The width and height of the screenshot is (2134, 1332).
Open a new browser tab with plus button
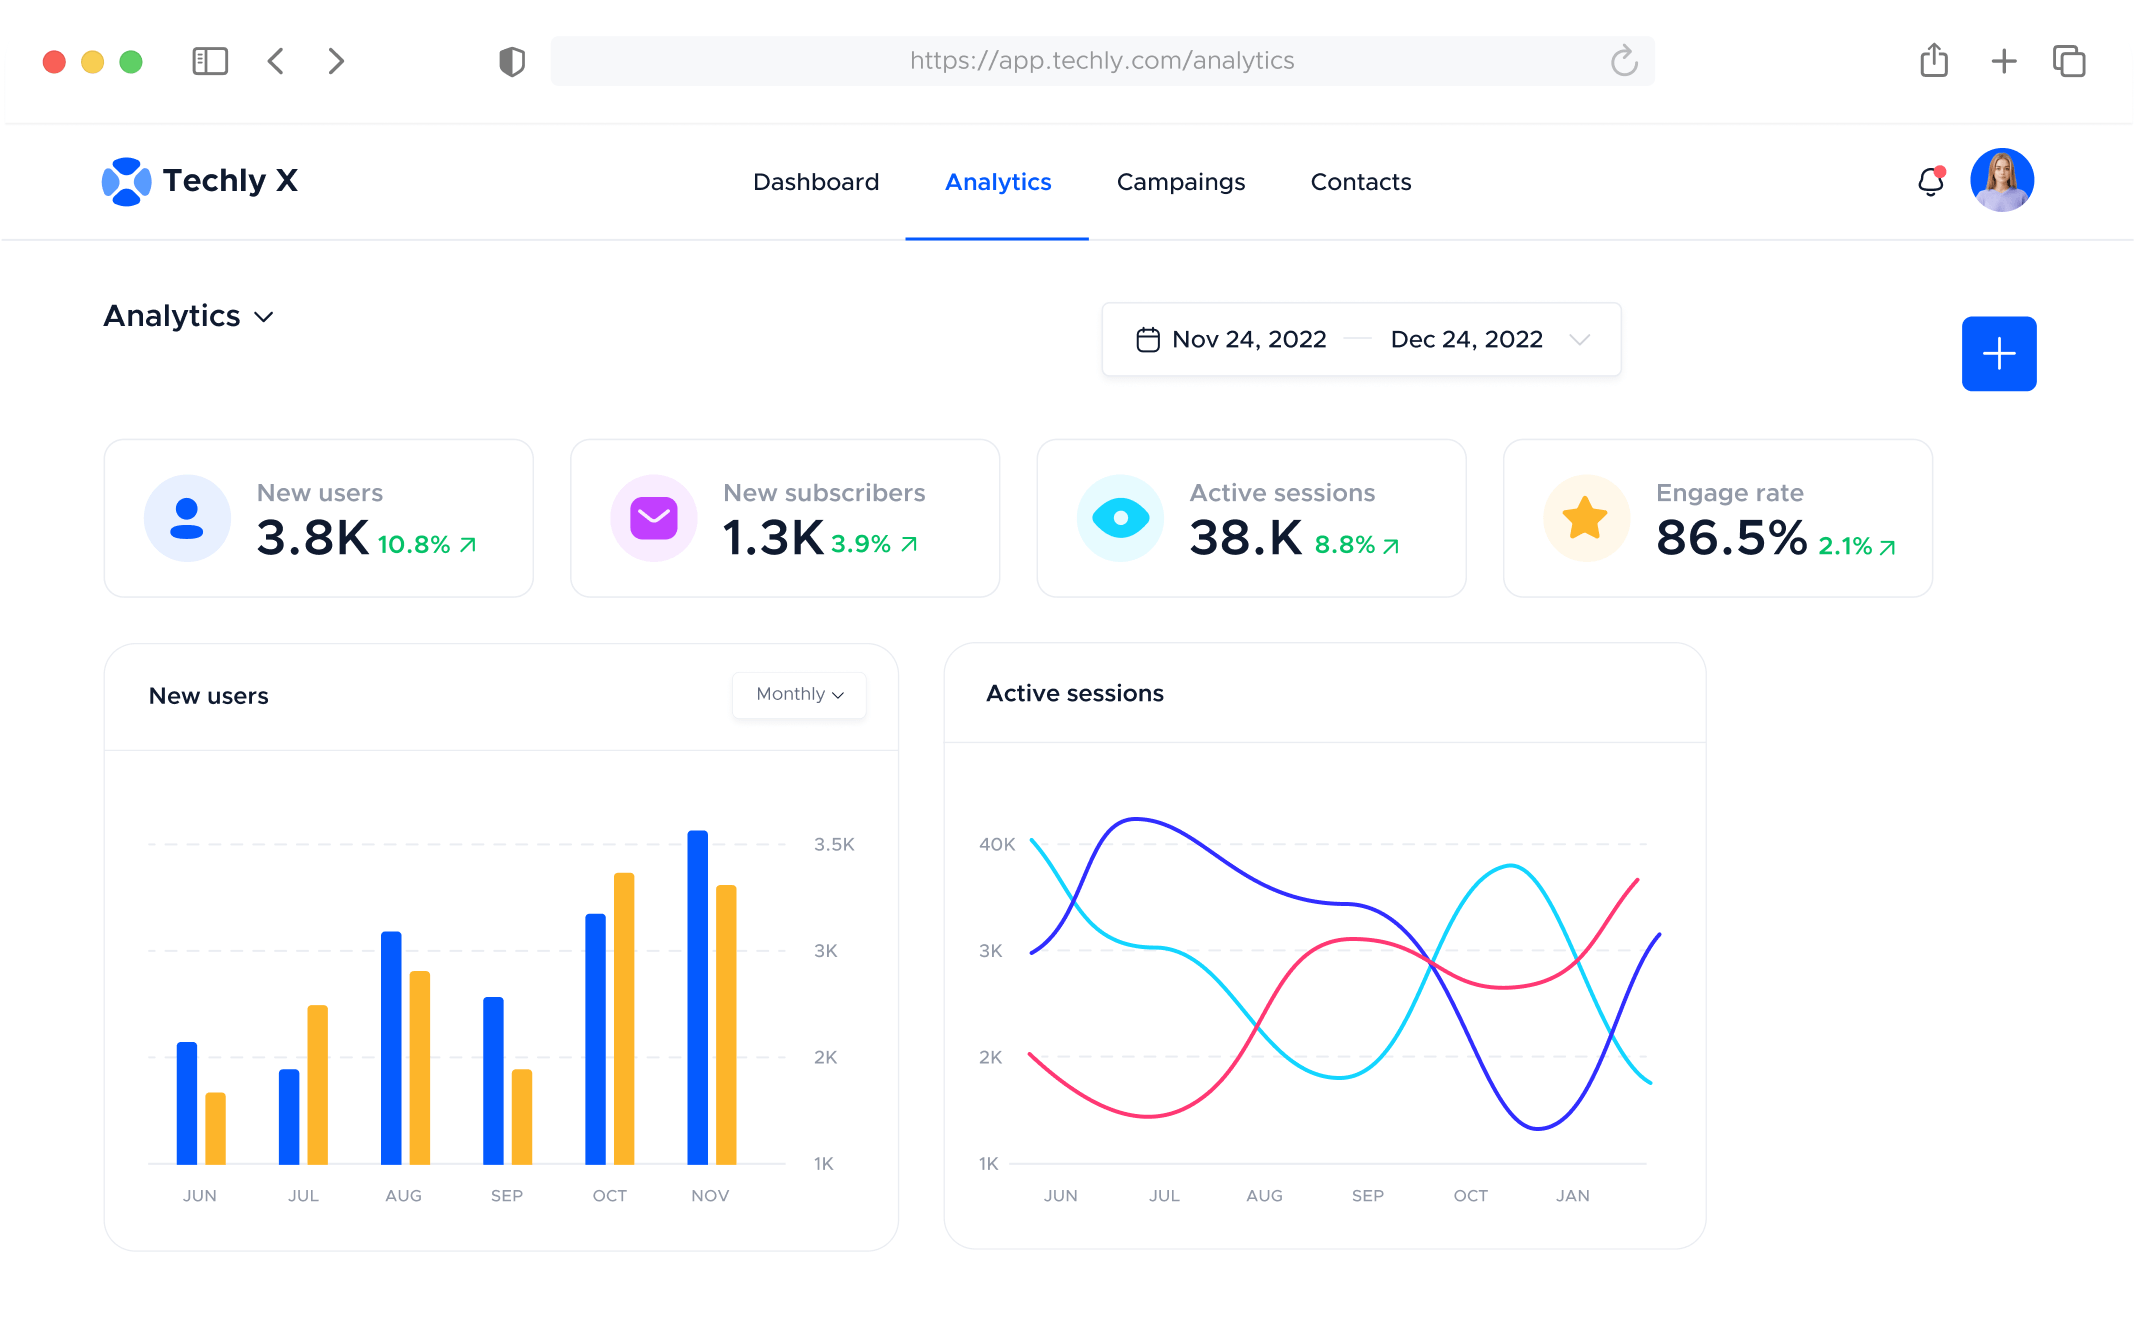click(2004, 61)
